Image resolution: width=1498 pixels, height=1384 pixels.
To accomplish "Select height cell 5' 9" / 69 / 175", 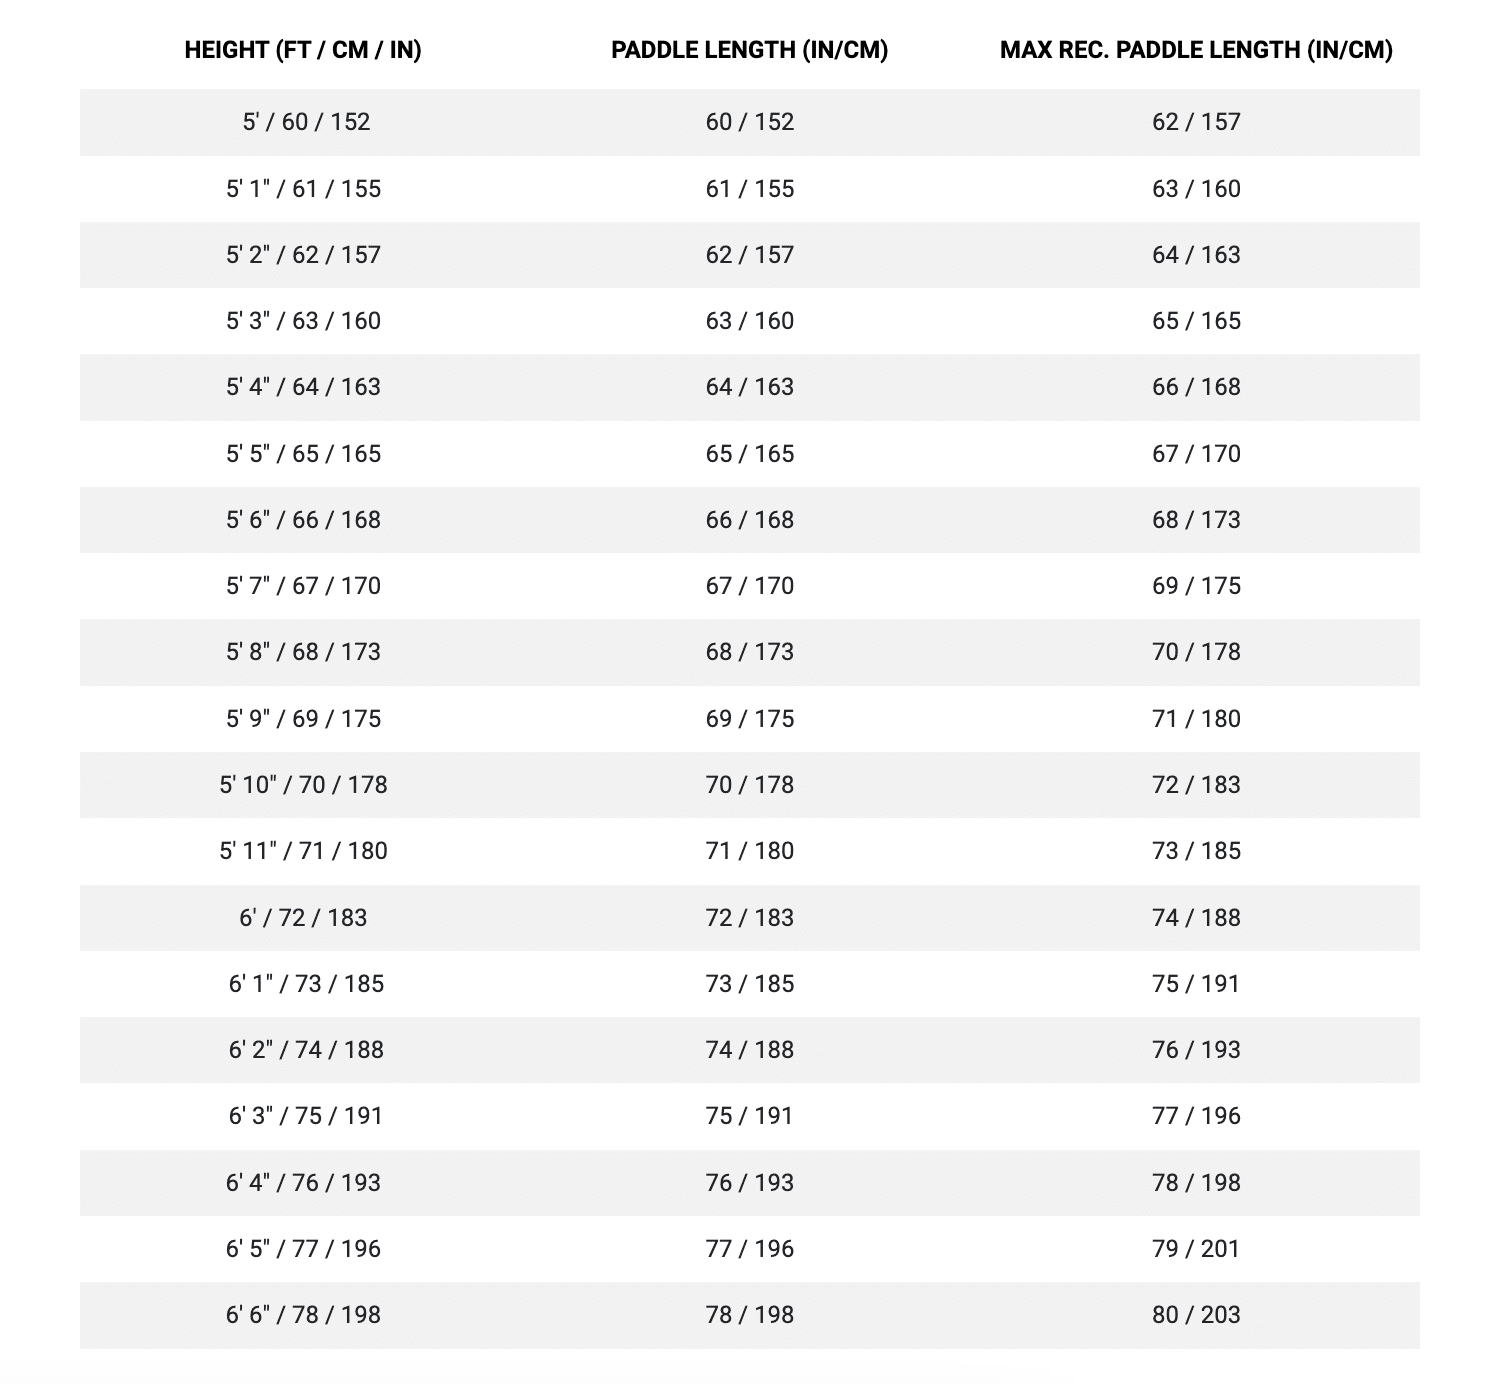I will coord(303,719).
